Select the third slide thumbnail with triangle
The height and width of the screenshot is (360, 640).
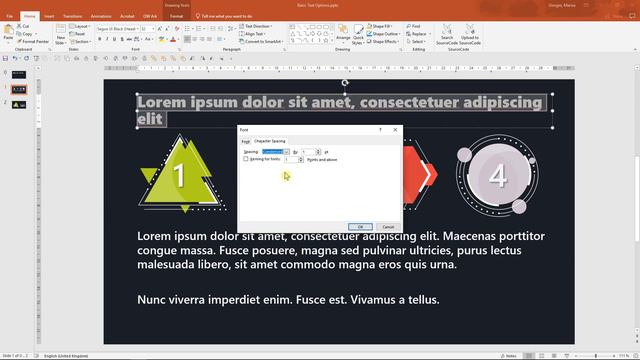19,105
